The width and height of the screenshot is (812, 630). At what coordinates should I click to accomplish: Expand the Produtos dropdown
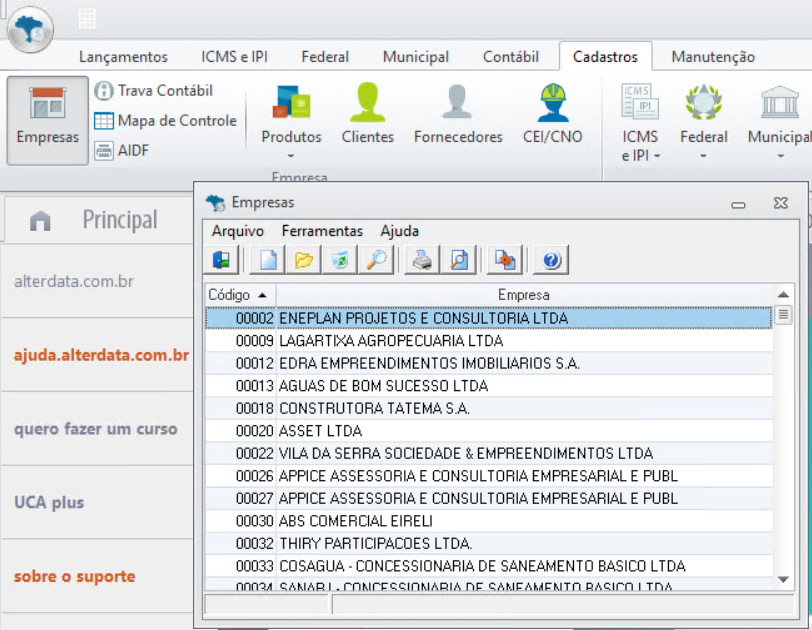(x=291, y=155)
